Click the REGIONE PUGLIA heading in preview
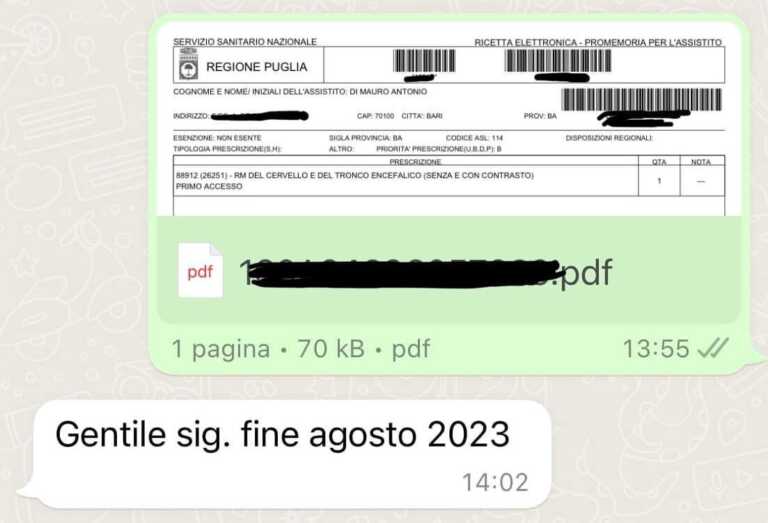Image resolution: width=768 pixels, height=523 pixels. pyautogui.click(x=257, y=67)
